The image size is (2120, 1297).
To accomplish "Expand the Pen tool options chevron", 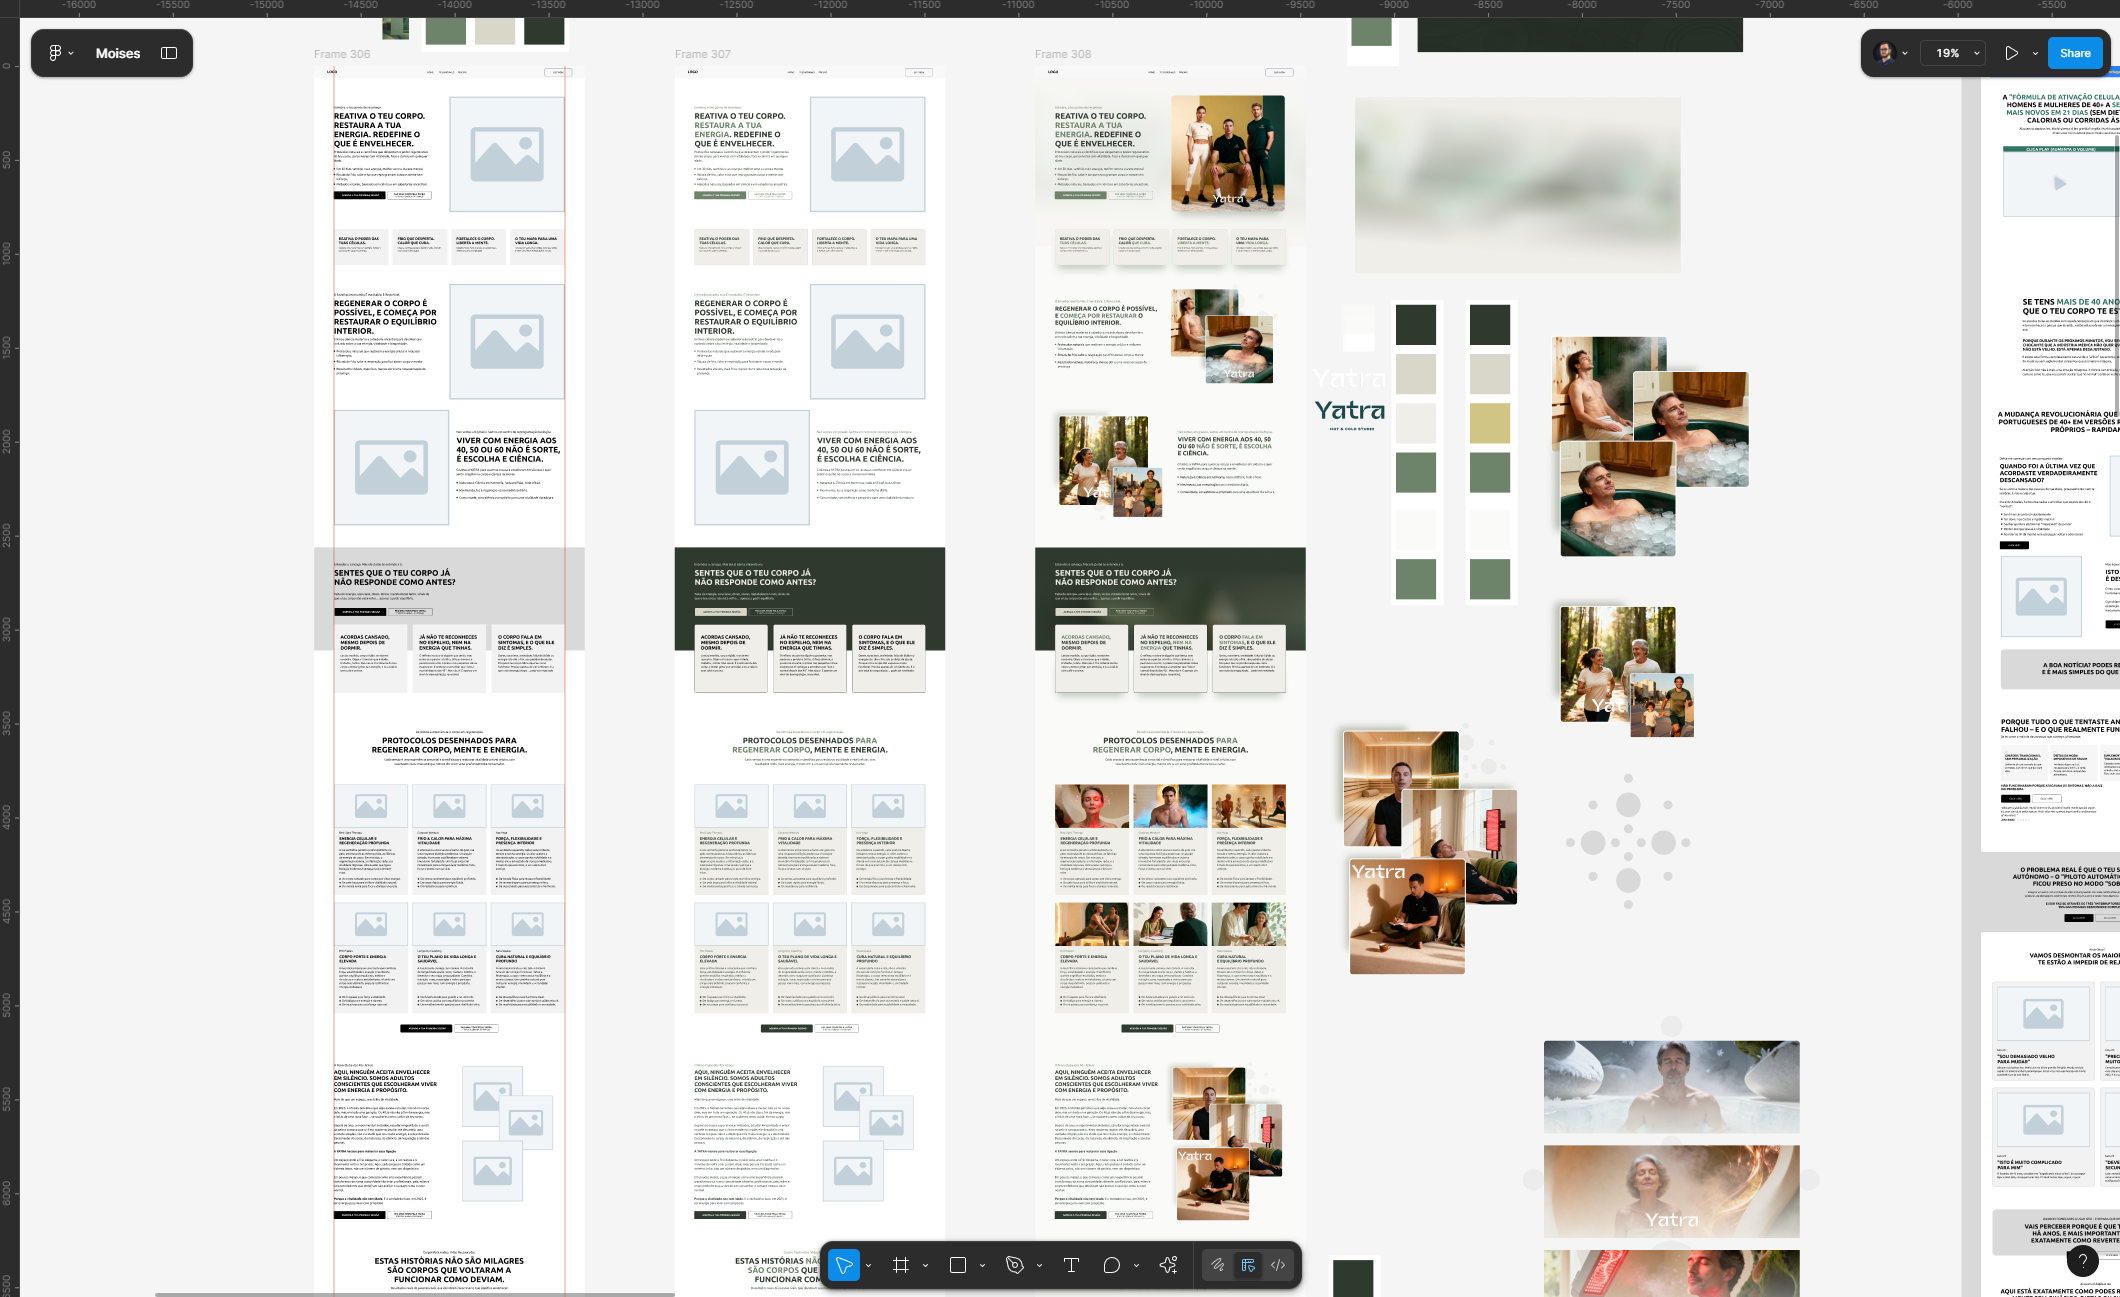I will pyautogui.click(x=1039, y=1266).
